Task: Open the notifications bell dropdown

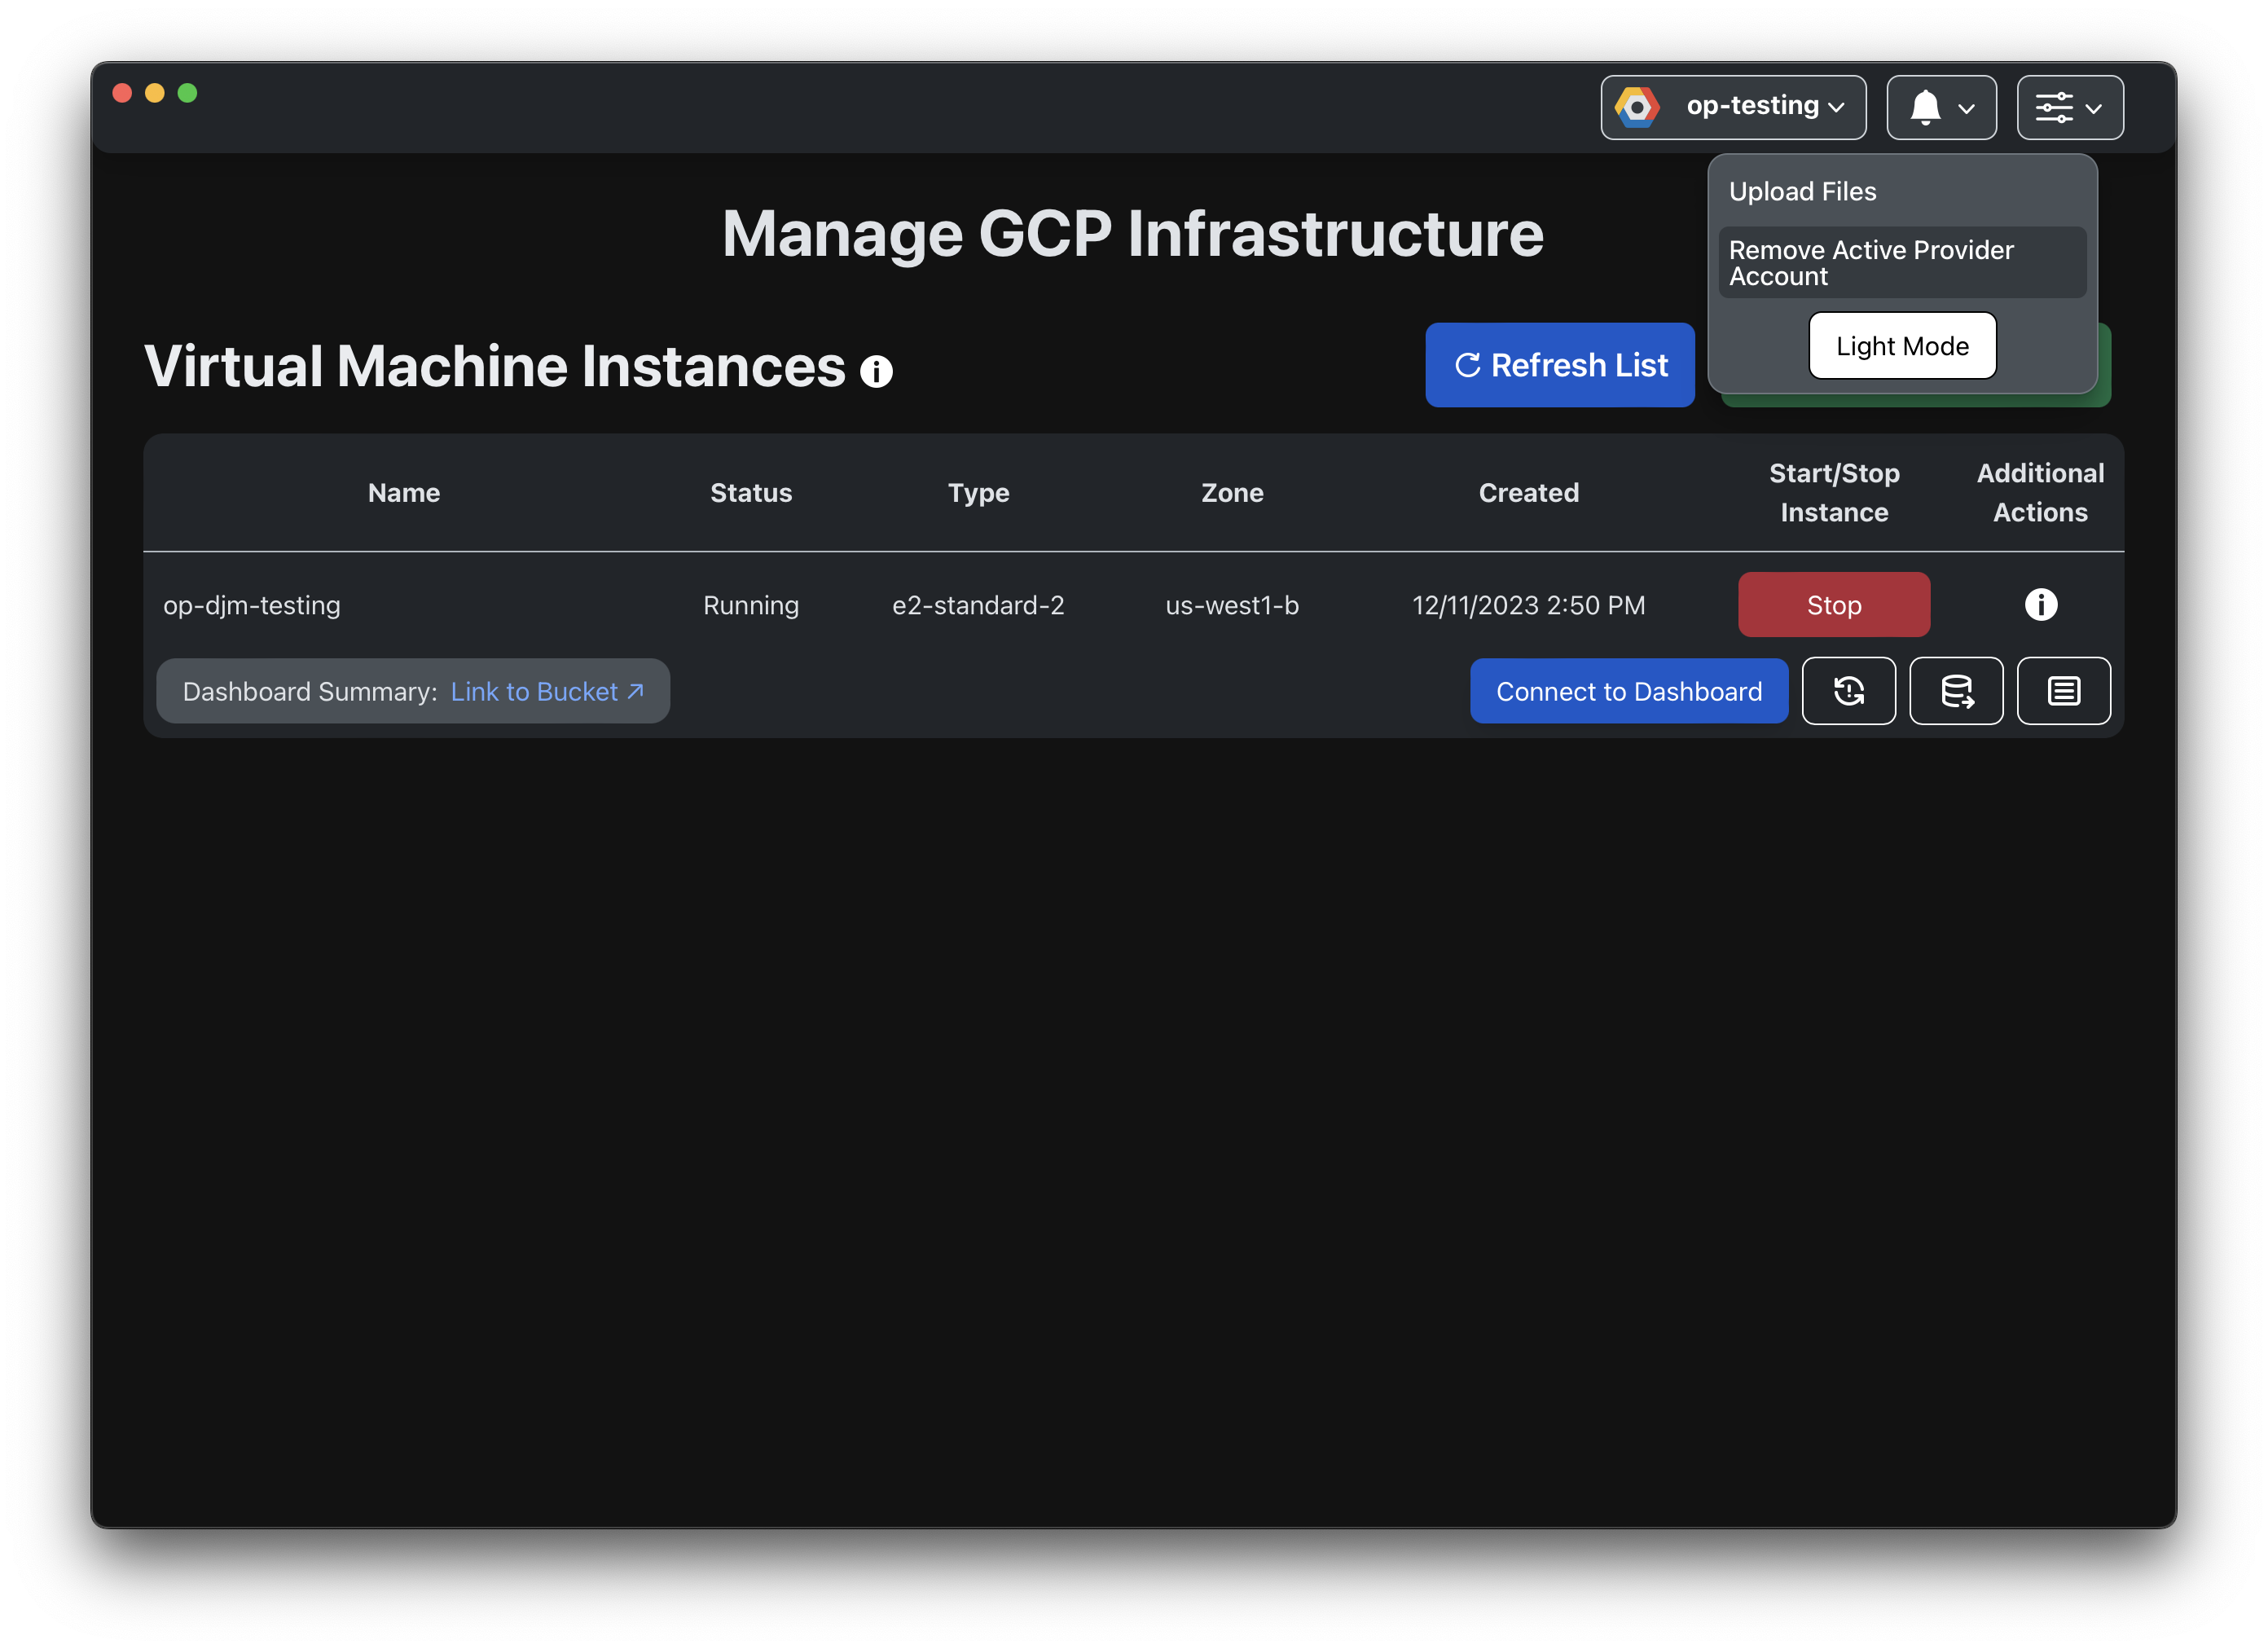Action: (x=1941, y=107)
